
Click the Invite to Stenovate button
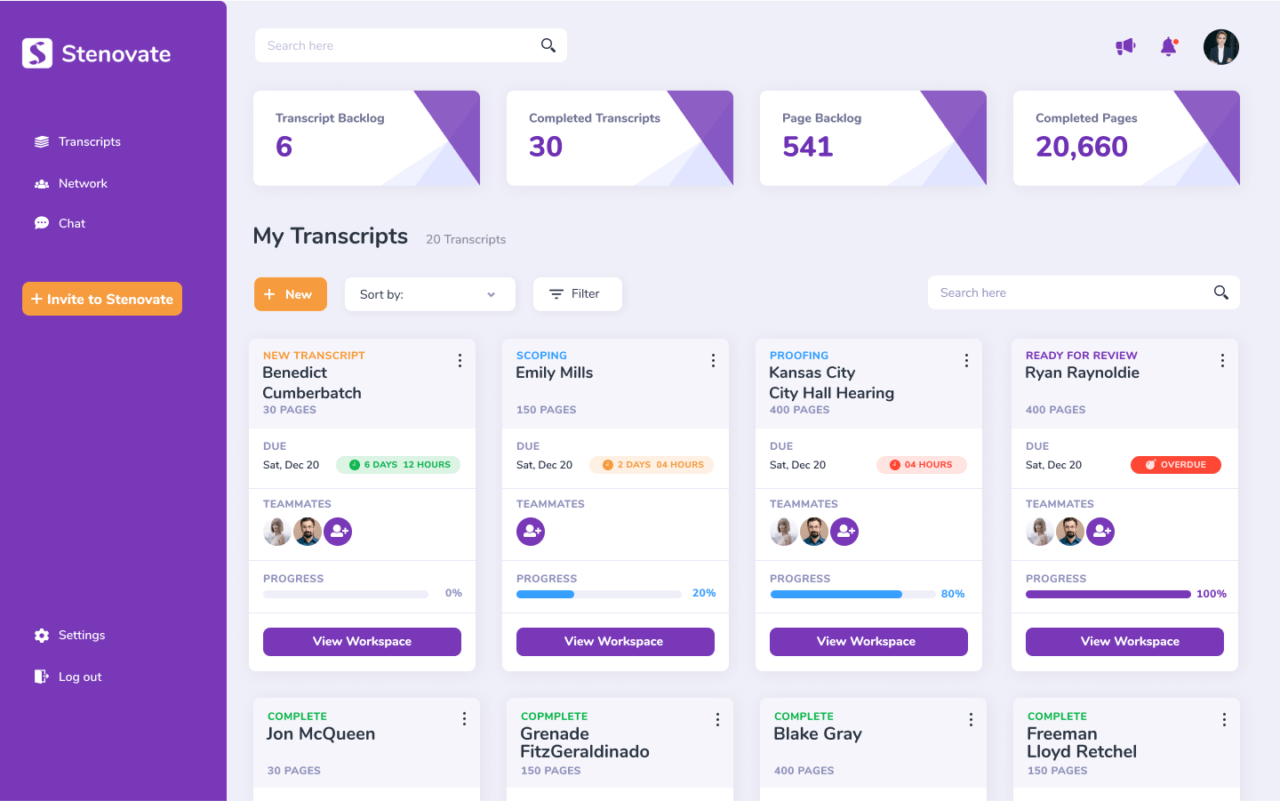pyautogui.click(x=101, y=298)
